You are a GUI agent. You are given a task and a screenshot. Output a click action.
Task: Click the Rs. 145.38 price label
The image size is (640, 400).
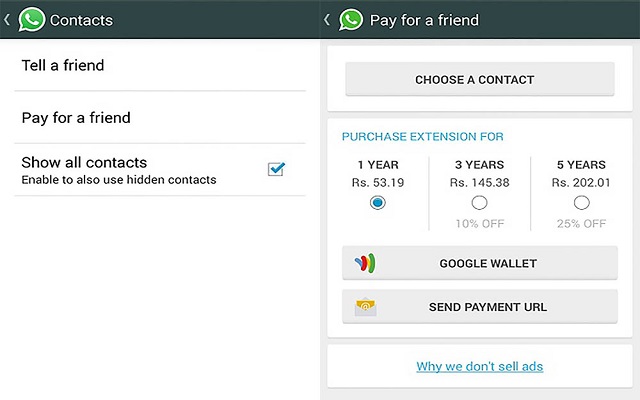(479, 183)
